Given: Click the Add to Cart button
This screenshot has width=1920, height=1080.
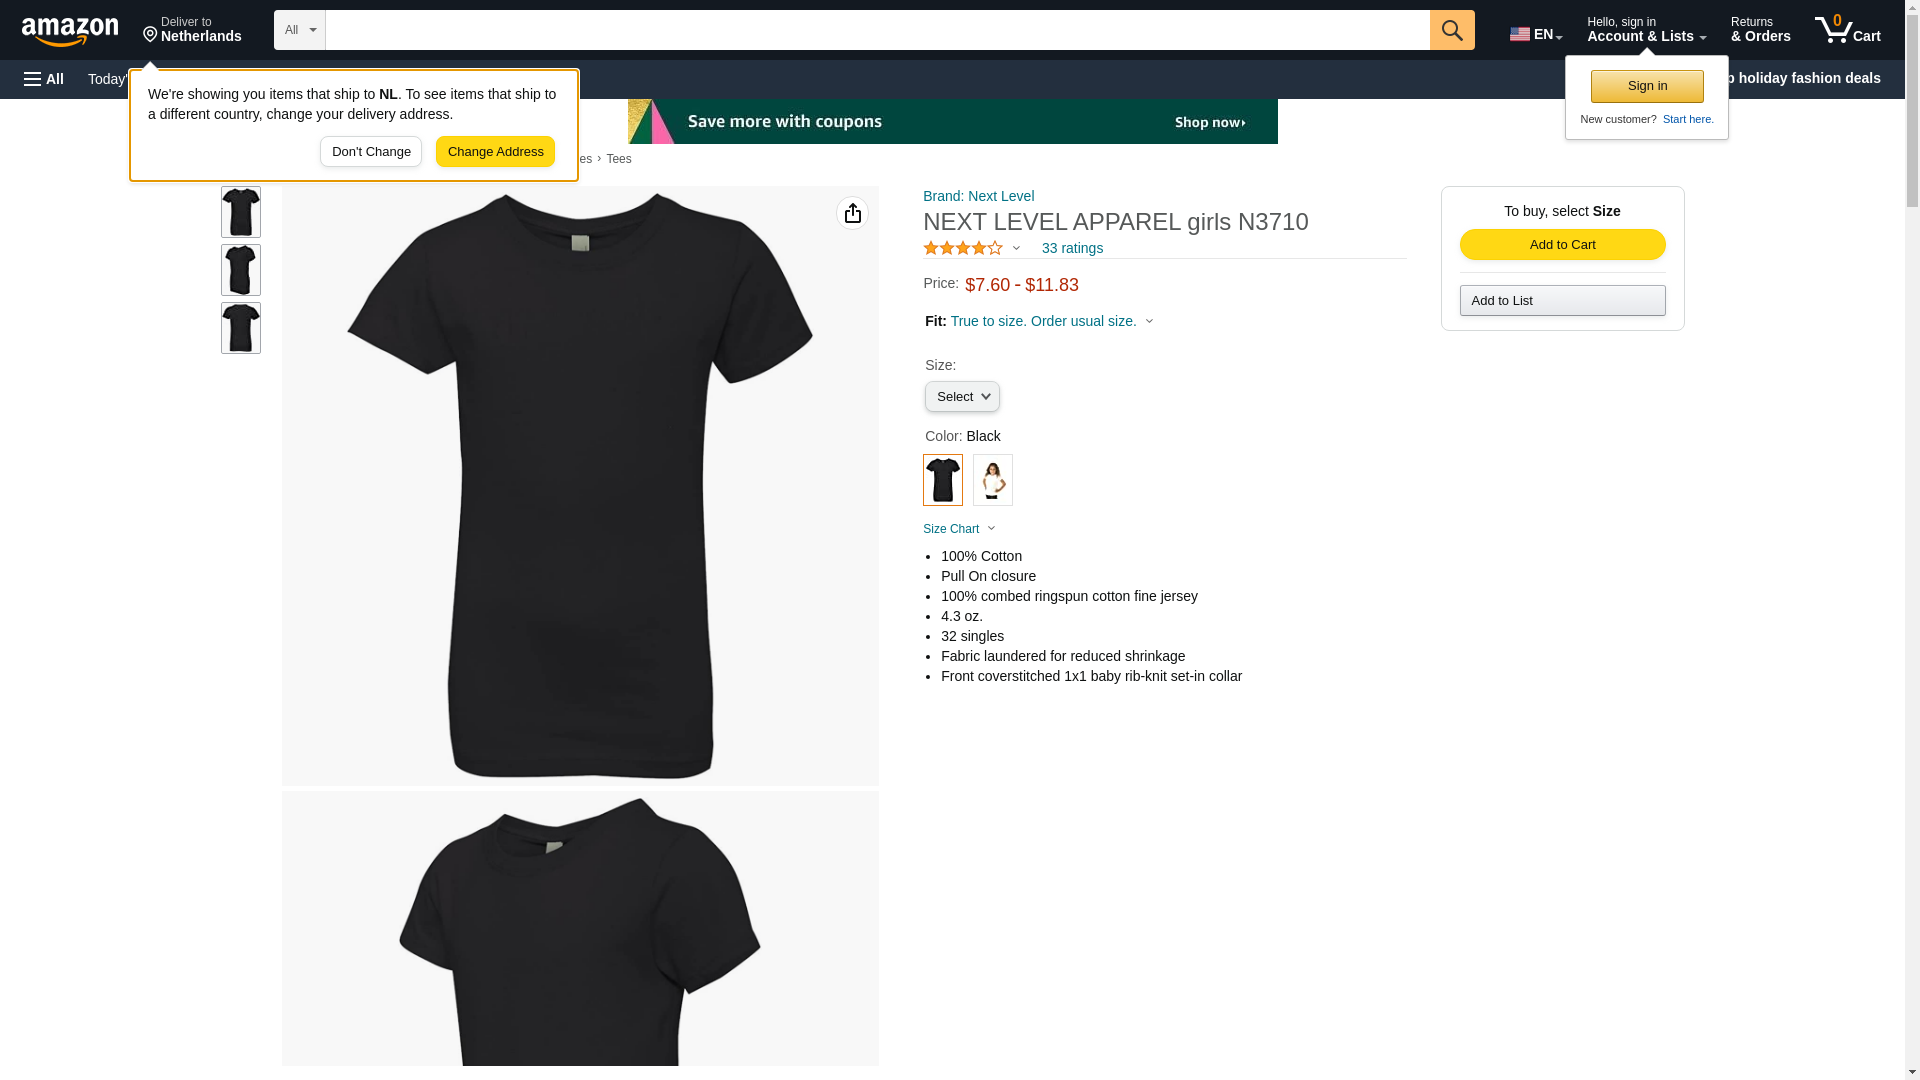Looking at the screenshot, I should [1562, 245].
